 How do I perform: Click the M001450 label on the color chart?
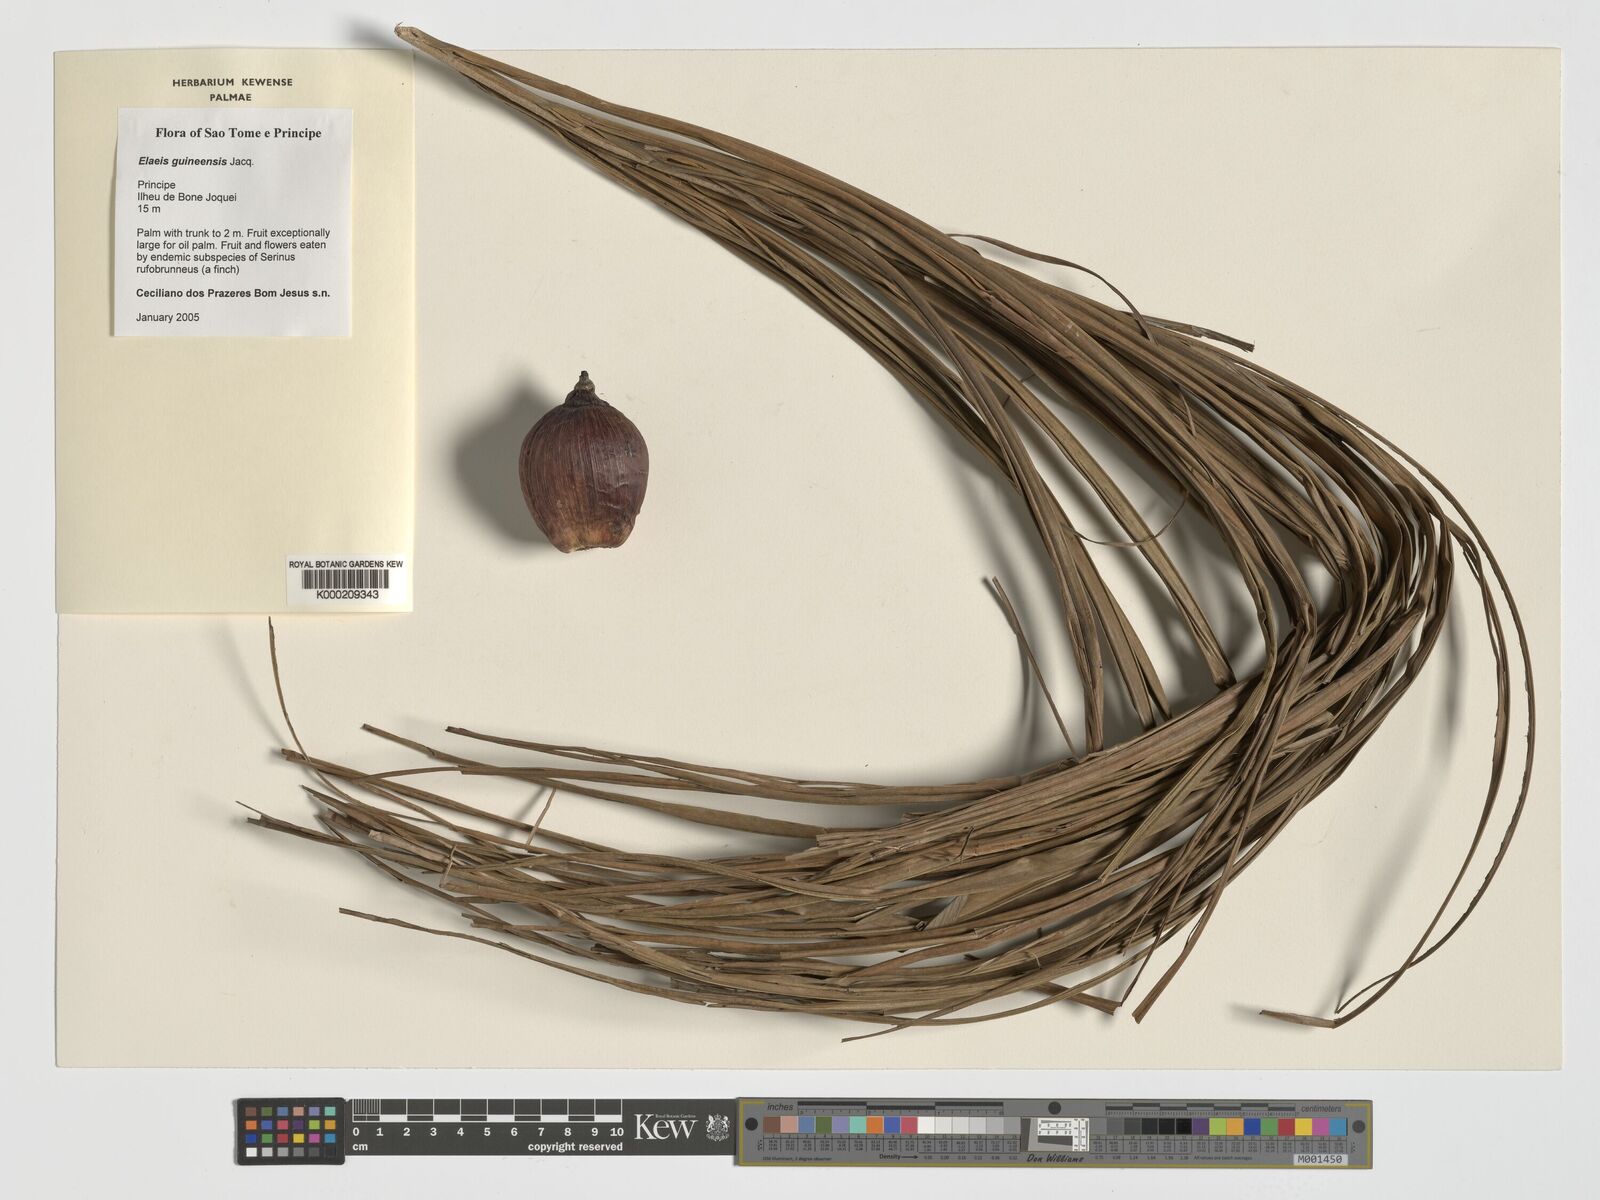(x=1319, y=1160)
